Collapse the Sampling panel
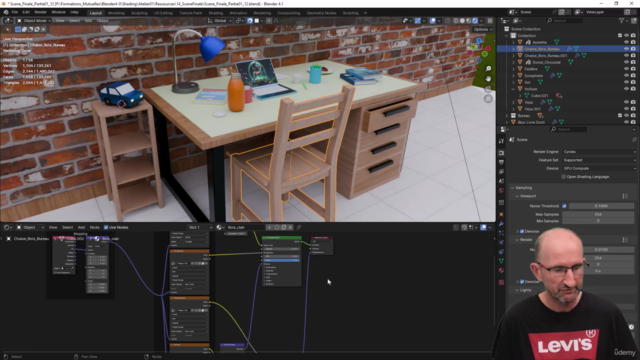 pyautogui.click(x=513, y=188)
